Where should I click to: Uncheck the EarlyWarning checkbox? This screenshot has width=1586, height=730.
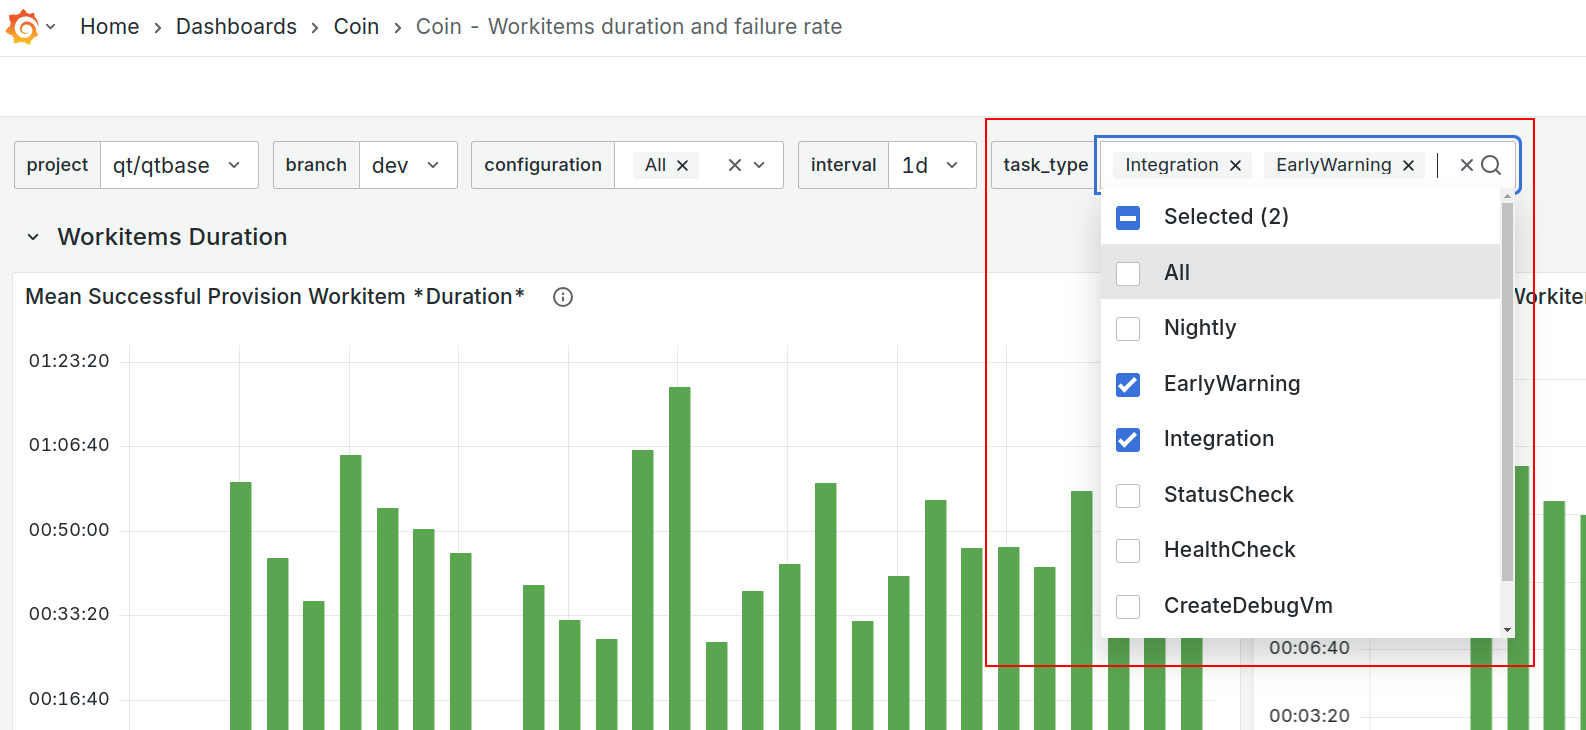pos(1128,385)
